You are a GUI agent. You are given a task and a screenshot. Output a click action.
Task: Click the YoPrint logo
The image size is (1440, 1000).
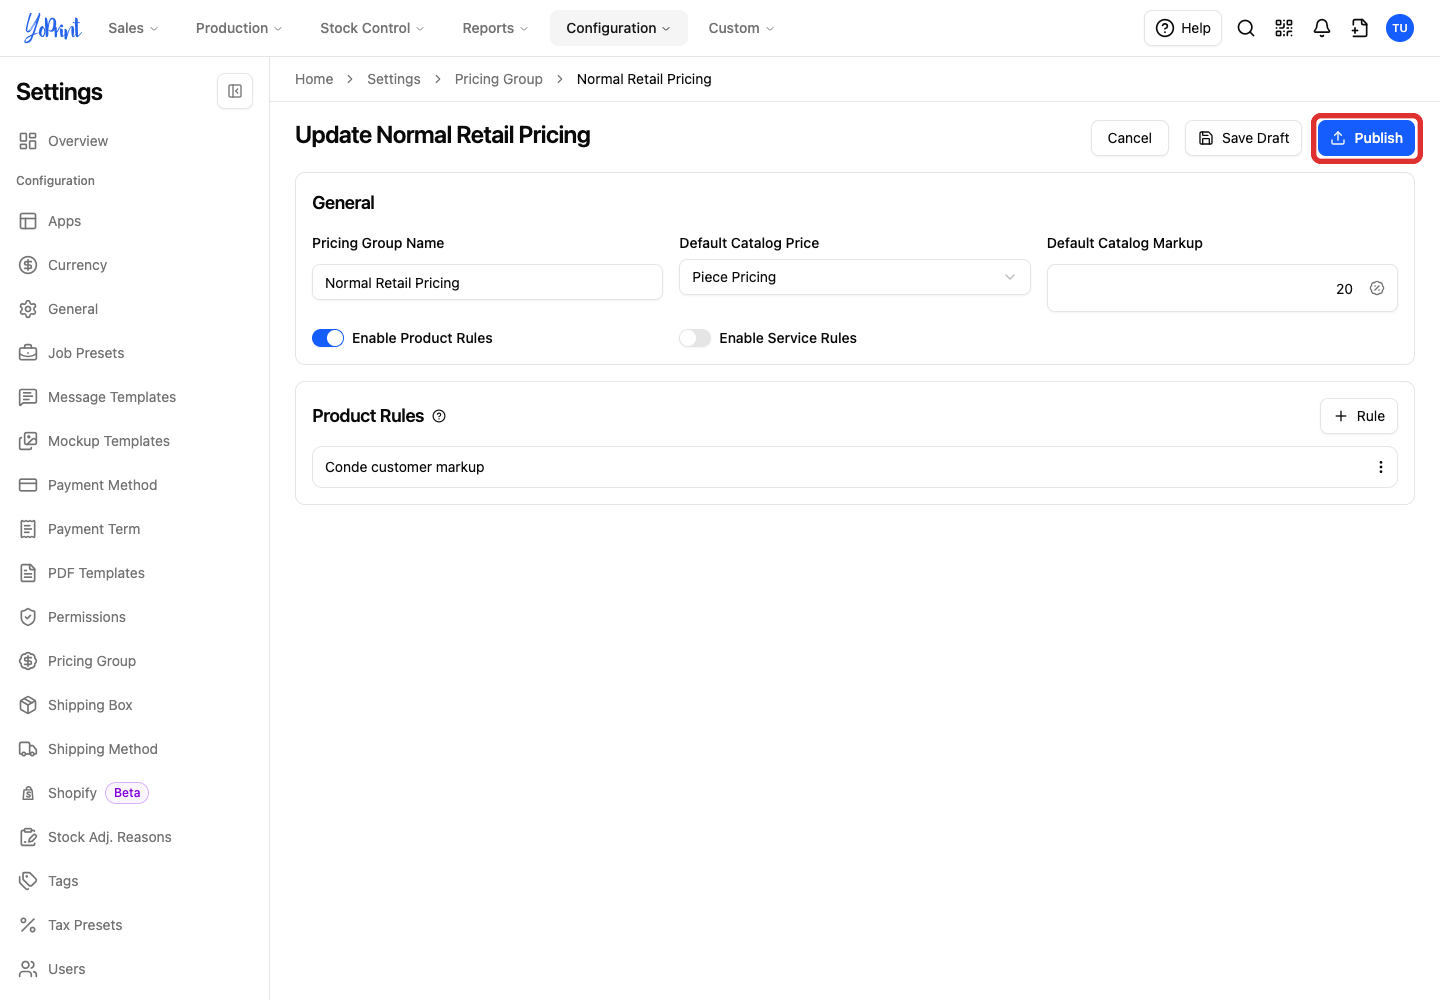53,28
